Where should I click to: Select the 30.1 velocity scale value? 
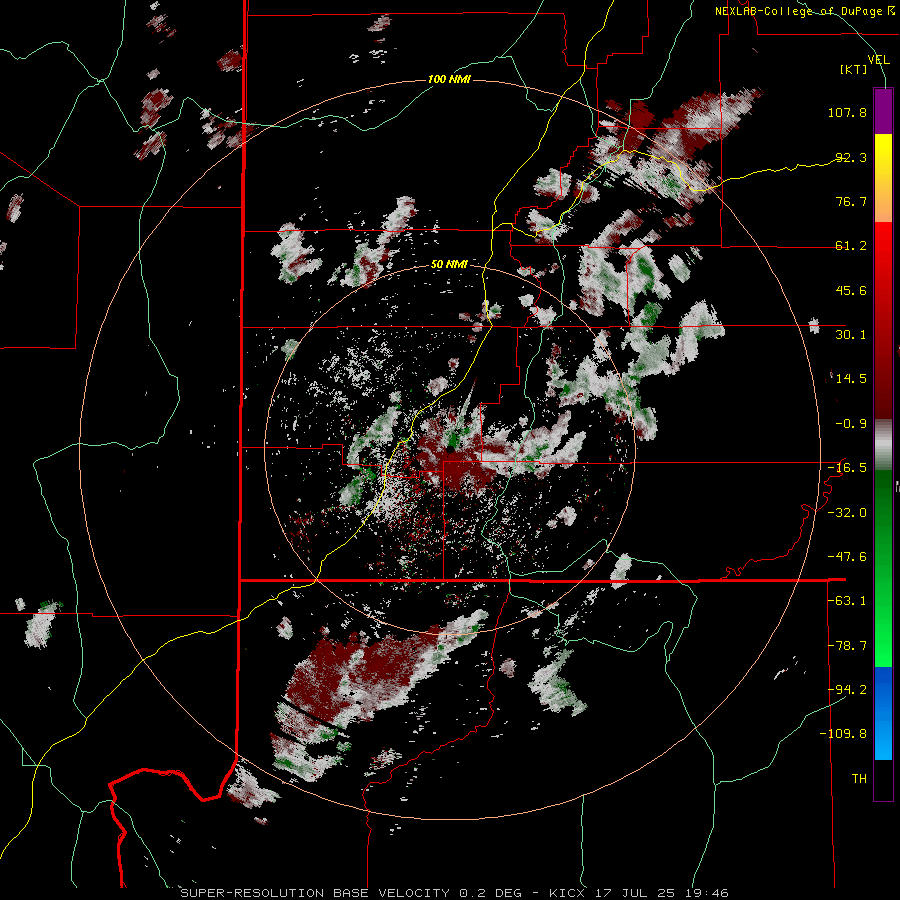[851, 335]
